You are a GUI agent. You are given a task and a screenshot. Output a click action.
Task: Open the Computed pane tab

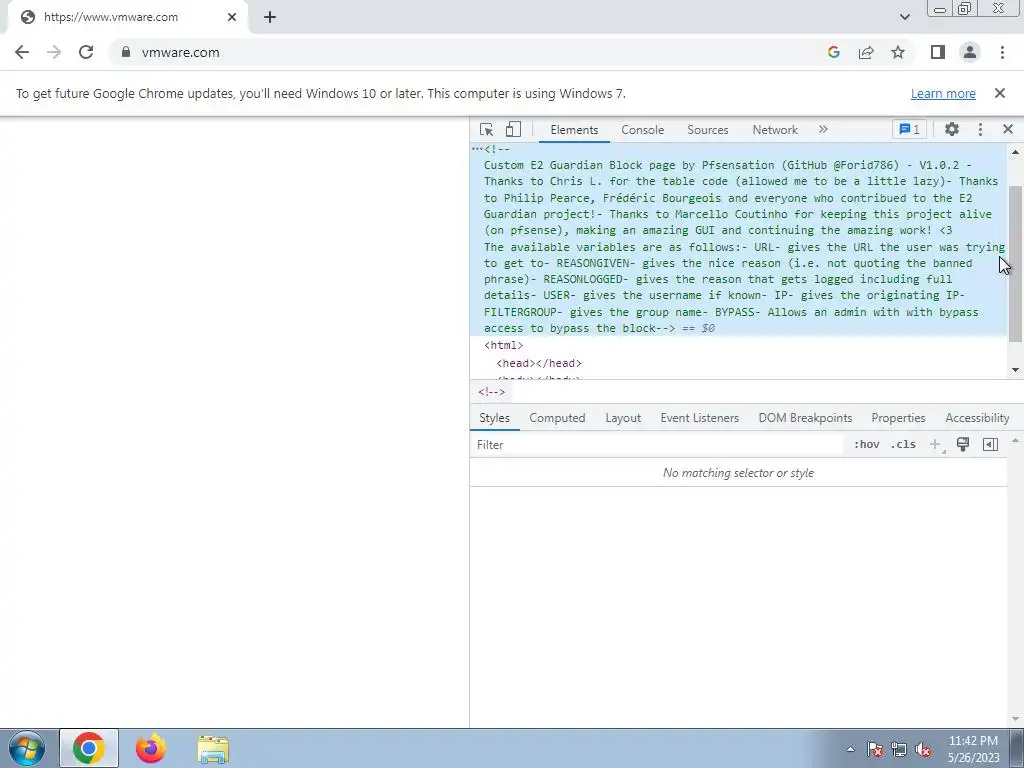click(x=557, y=418)
